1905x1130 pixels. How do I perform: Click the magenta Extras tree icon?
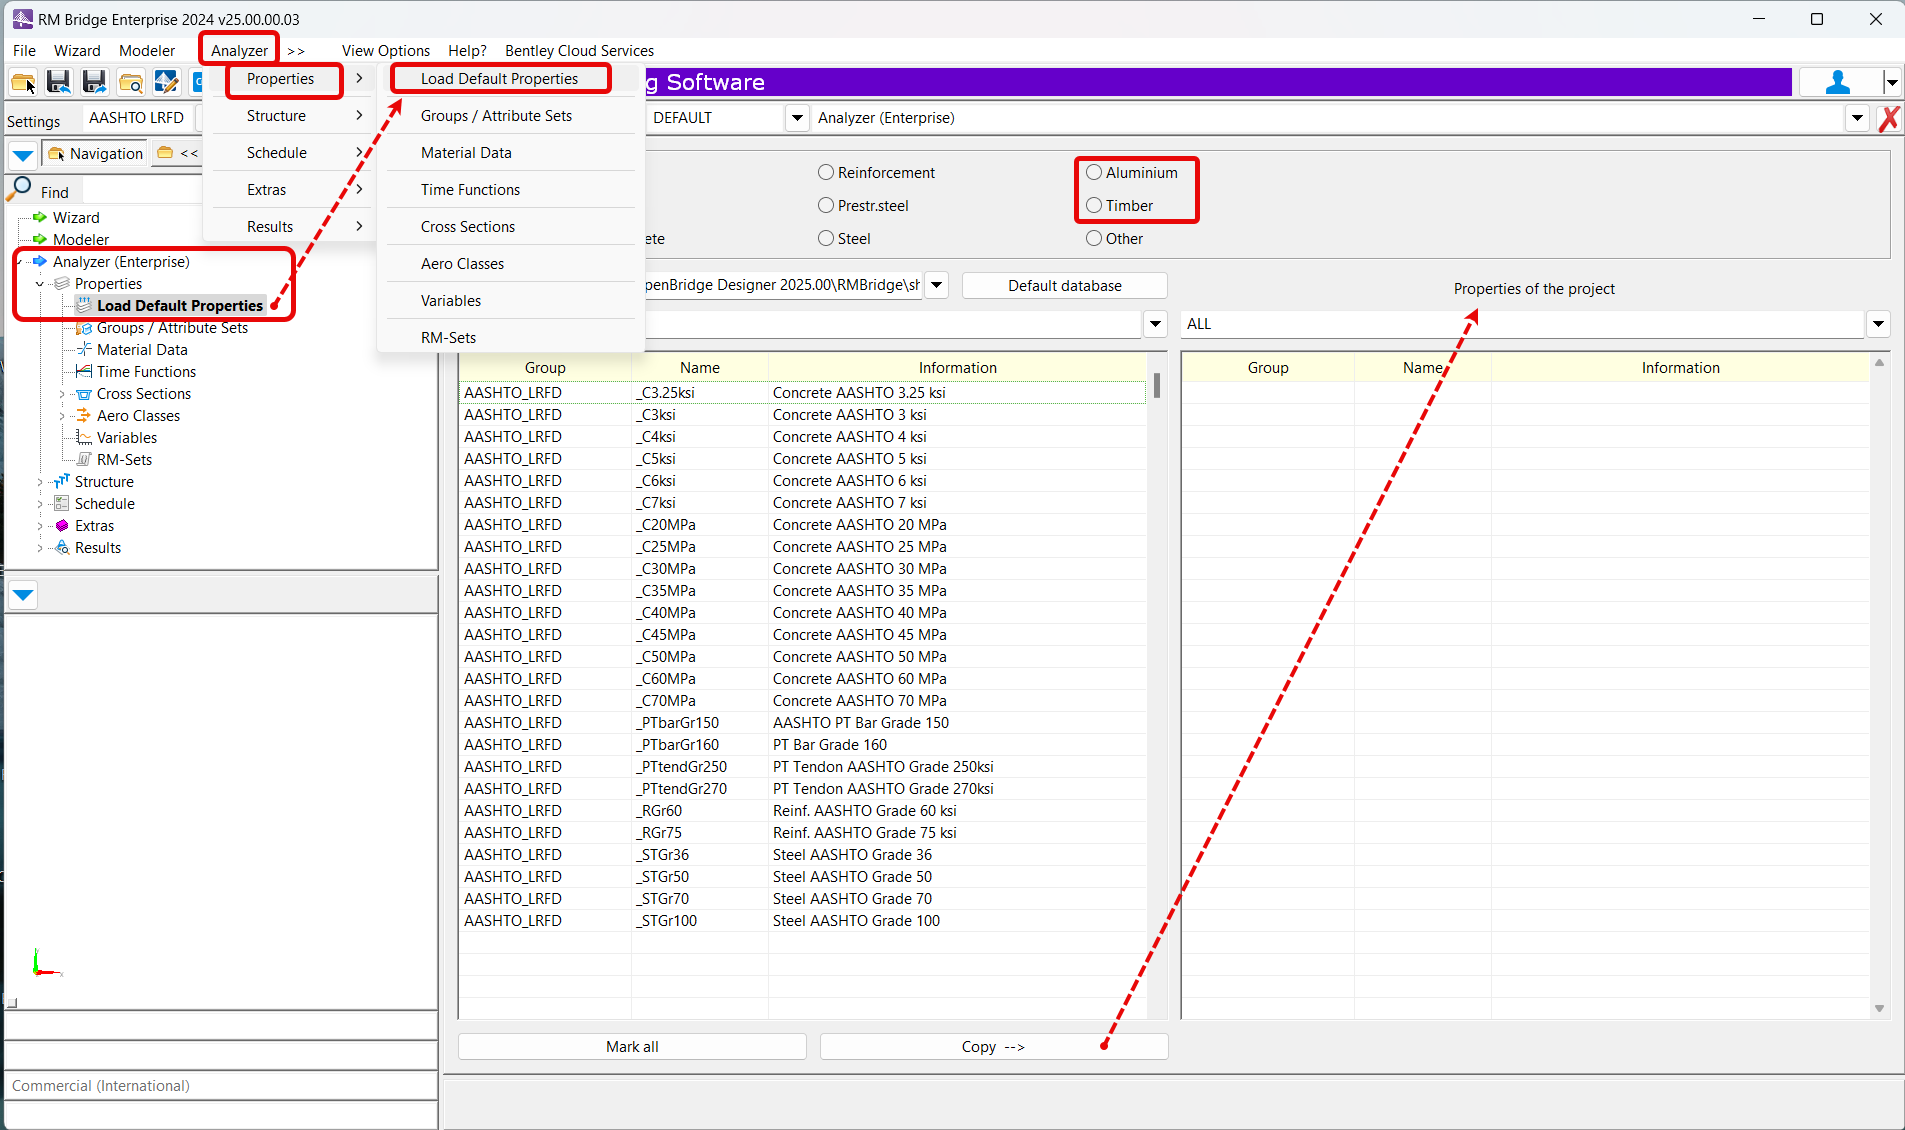coord(62,525)
